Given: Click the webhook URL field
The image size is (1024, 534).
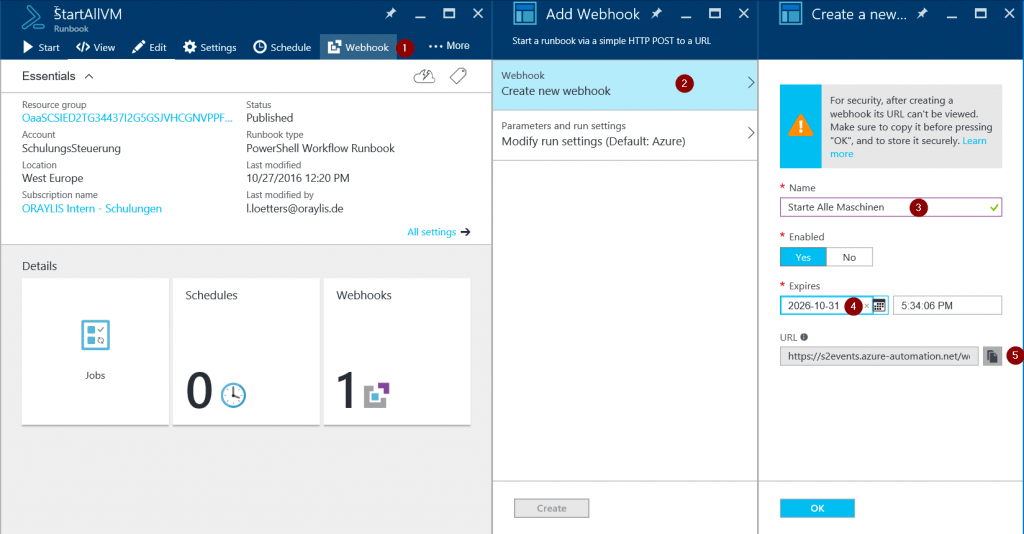Looking at the screenshot, I should 879,356.
